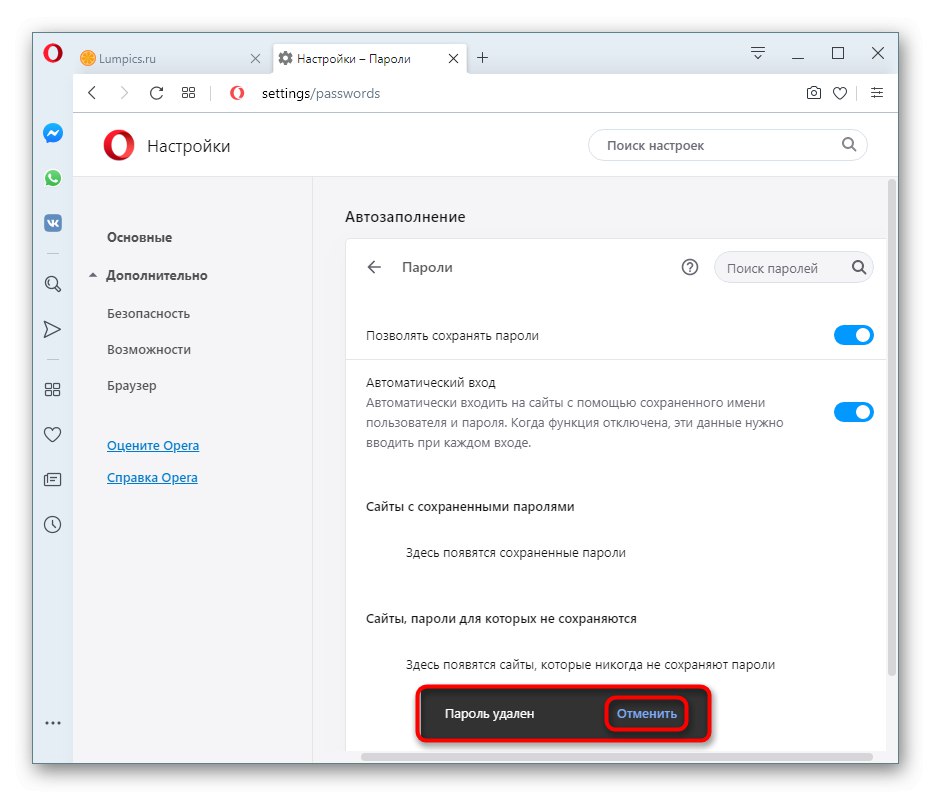Open the Opera main menu logo
This screenshot has width=931, height=796.
53,53
